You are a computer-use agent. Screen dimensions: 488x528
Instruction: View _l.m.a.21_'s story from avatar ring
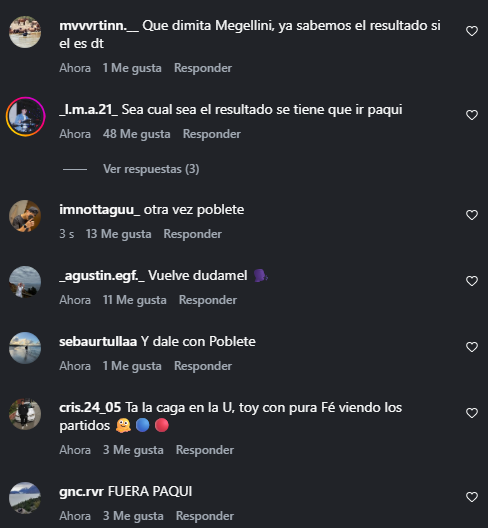click(25, 117)
